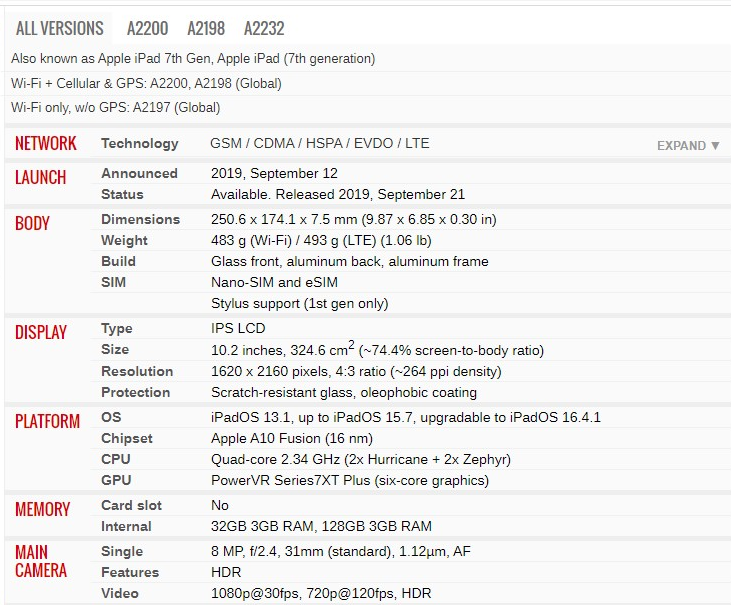Switch to the A2232 version tab
The width and height of the screenshot is (731, 605).
point(264,28)
